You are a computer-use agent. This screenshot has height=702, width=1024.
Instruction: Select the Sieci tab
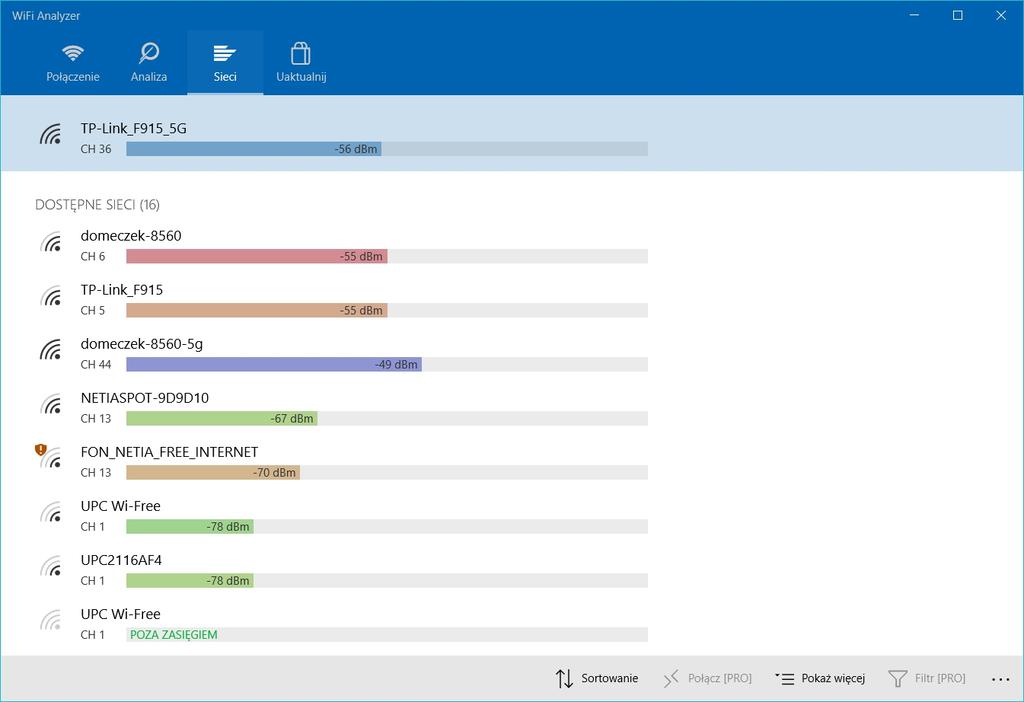click(x=225, y=63)
